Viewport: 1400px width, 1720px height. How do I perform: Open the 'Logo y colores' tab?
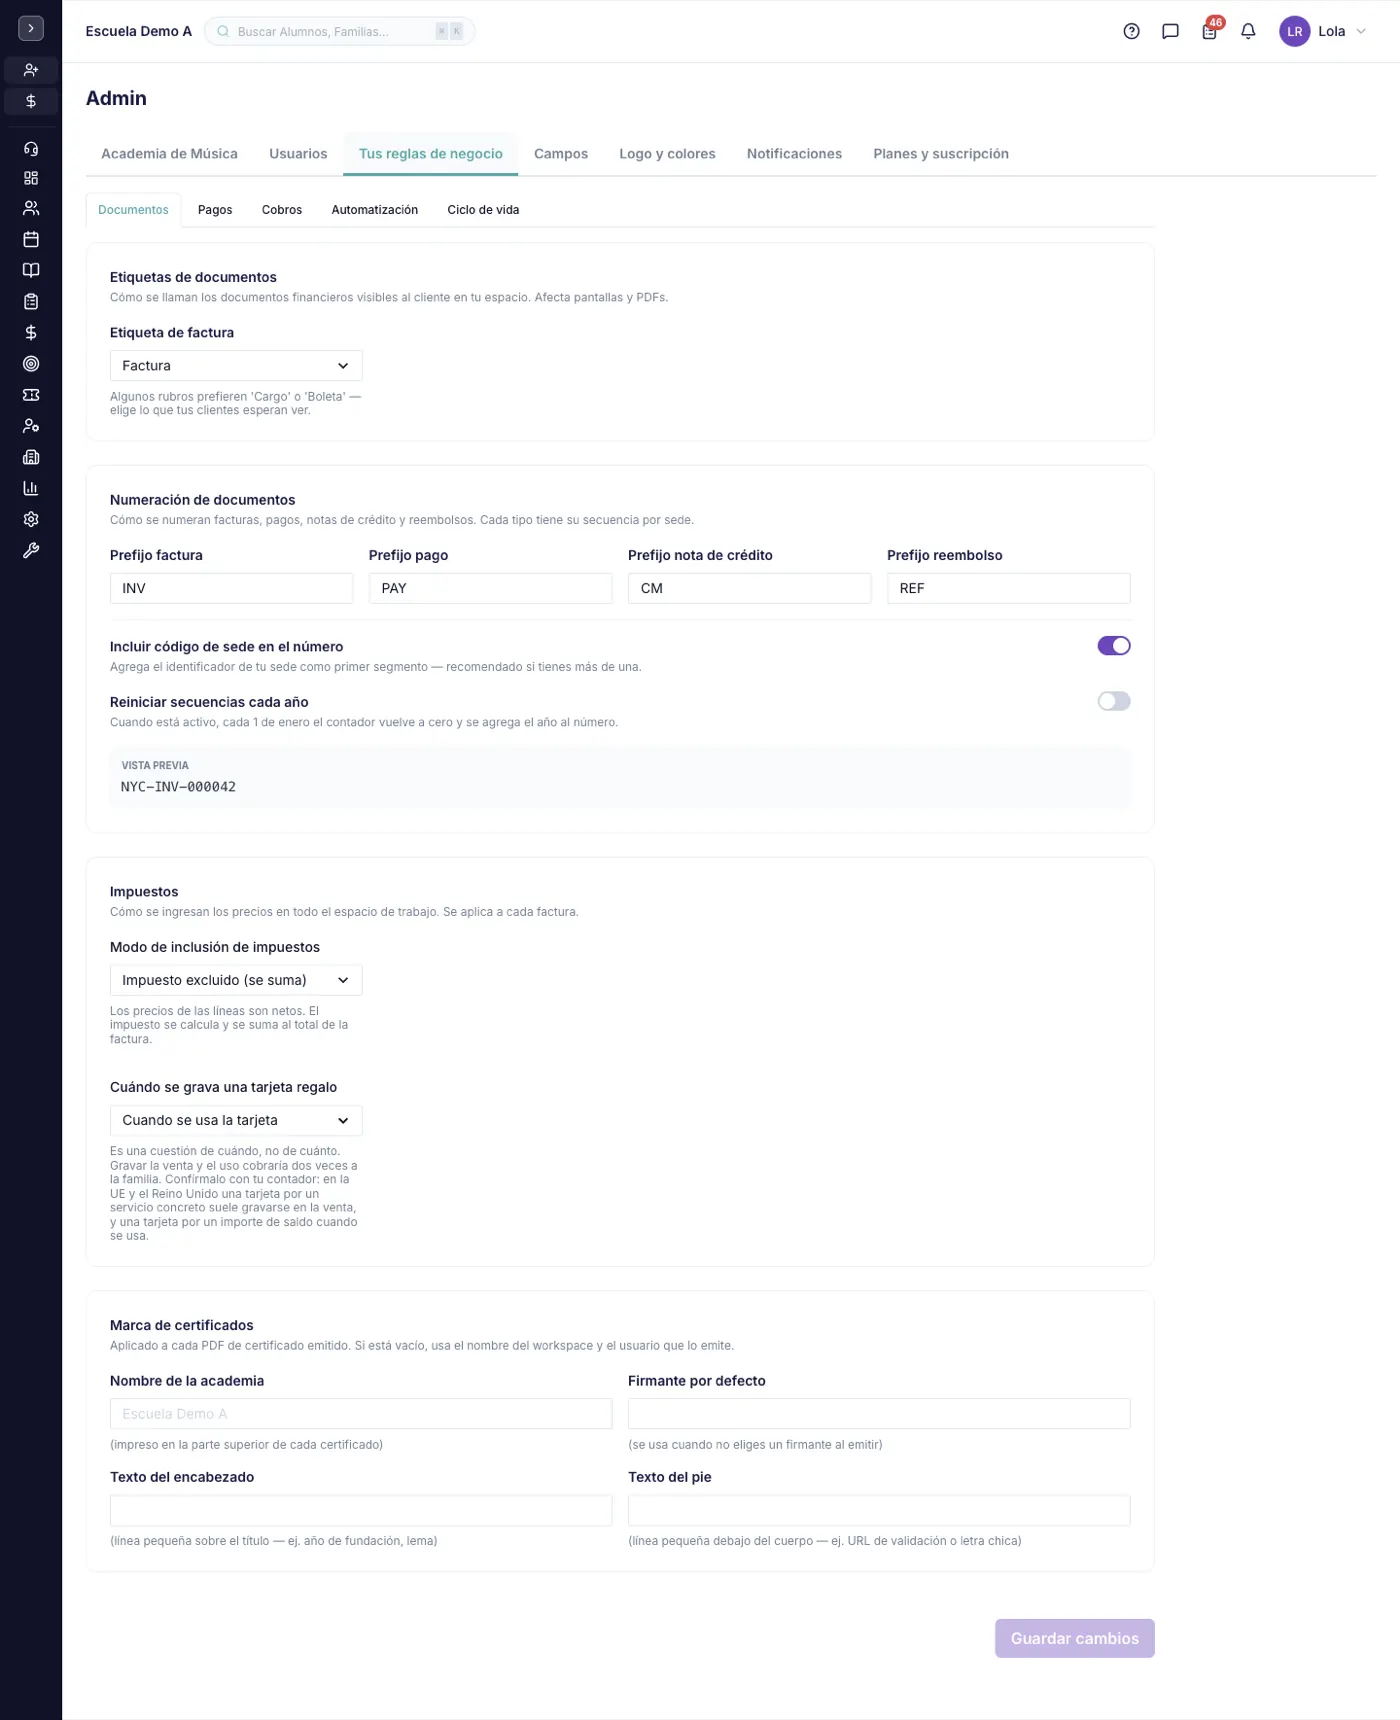click(x=667, y=154)
